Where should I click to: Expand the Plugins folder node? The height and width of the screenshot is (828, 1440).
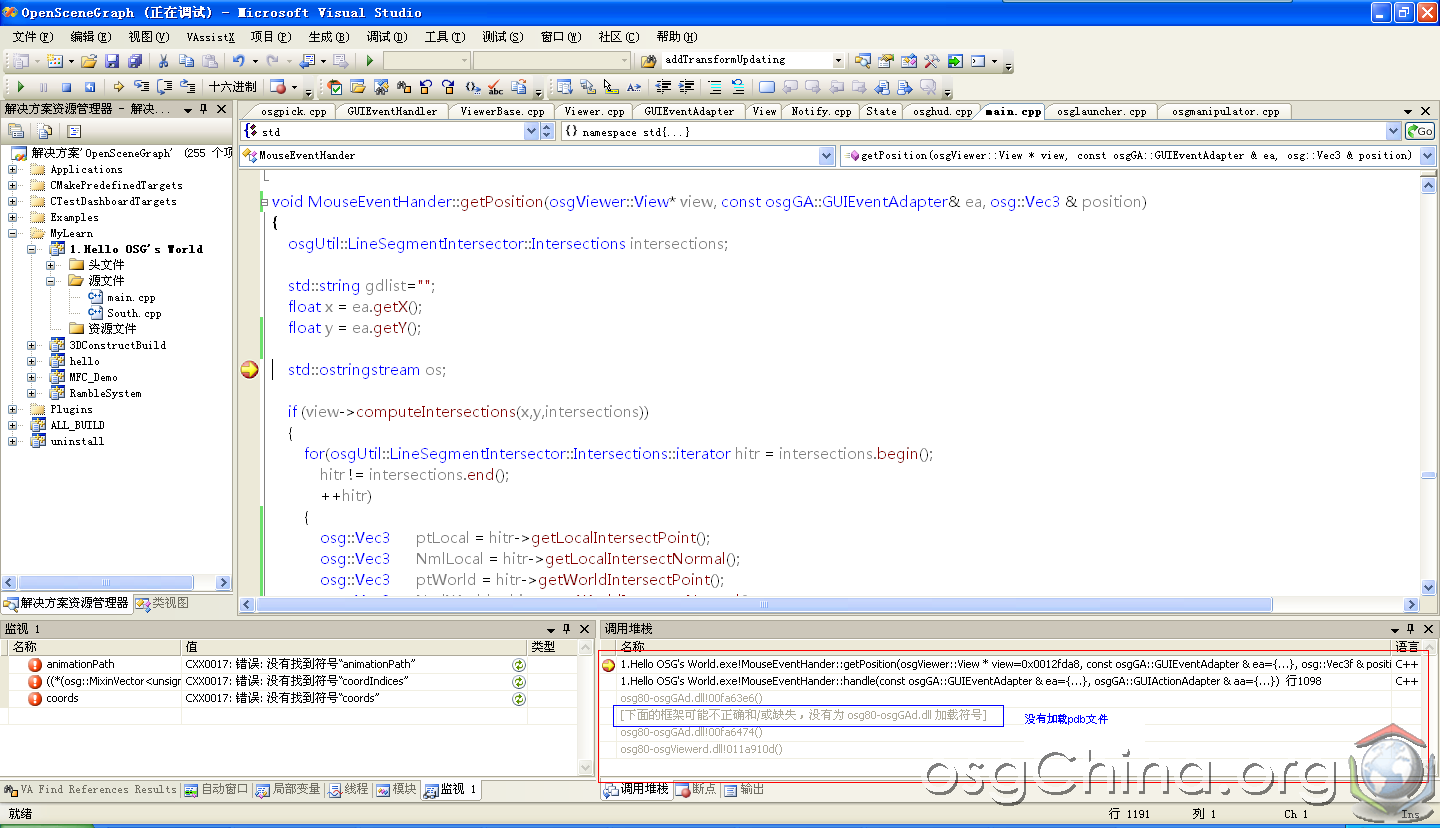click(x=13, y=409)
